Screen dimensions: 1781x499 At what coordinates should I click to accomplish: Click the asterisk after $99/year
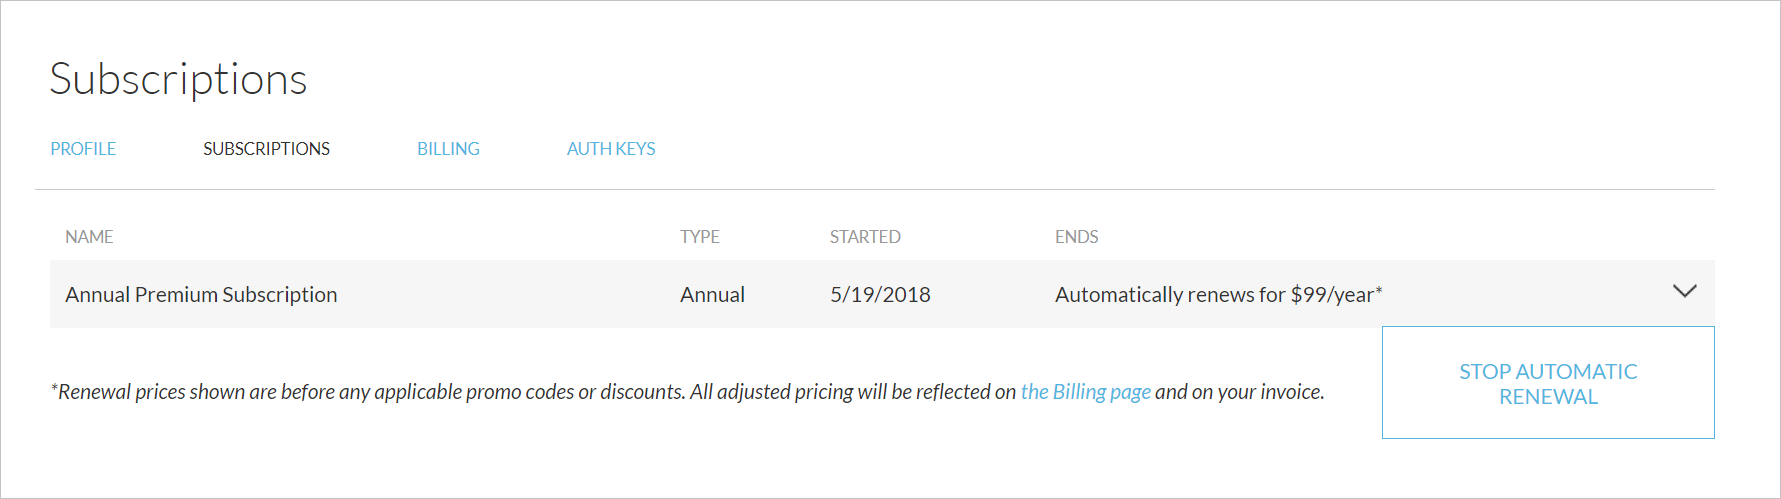1379,291
